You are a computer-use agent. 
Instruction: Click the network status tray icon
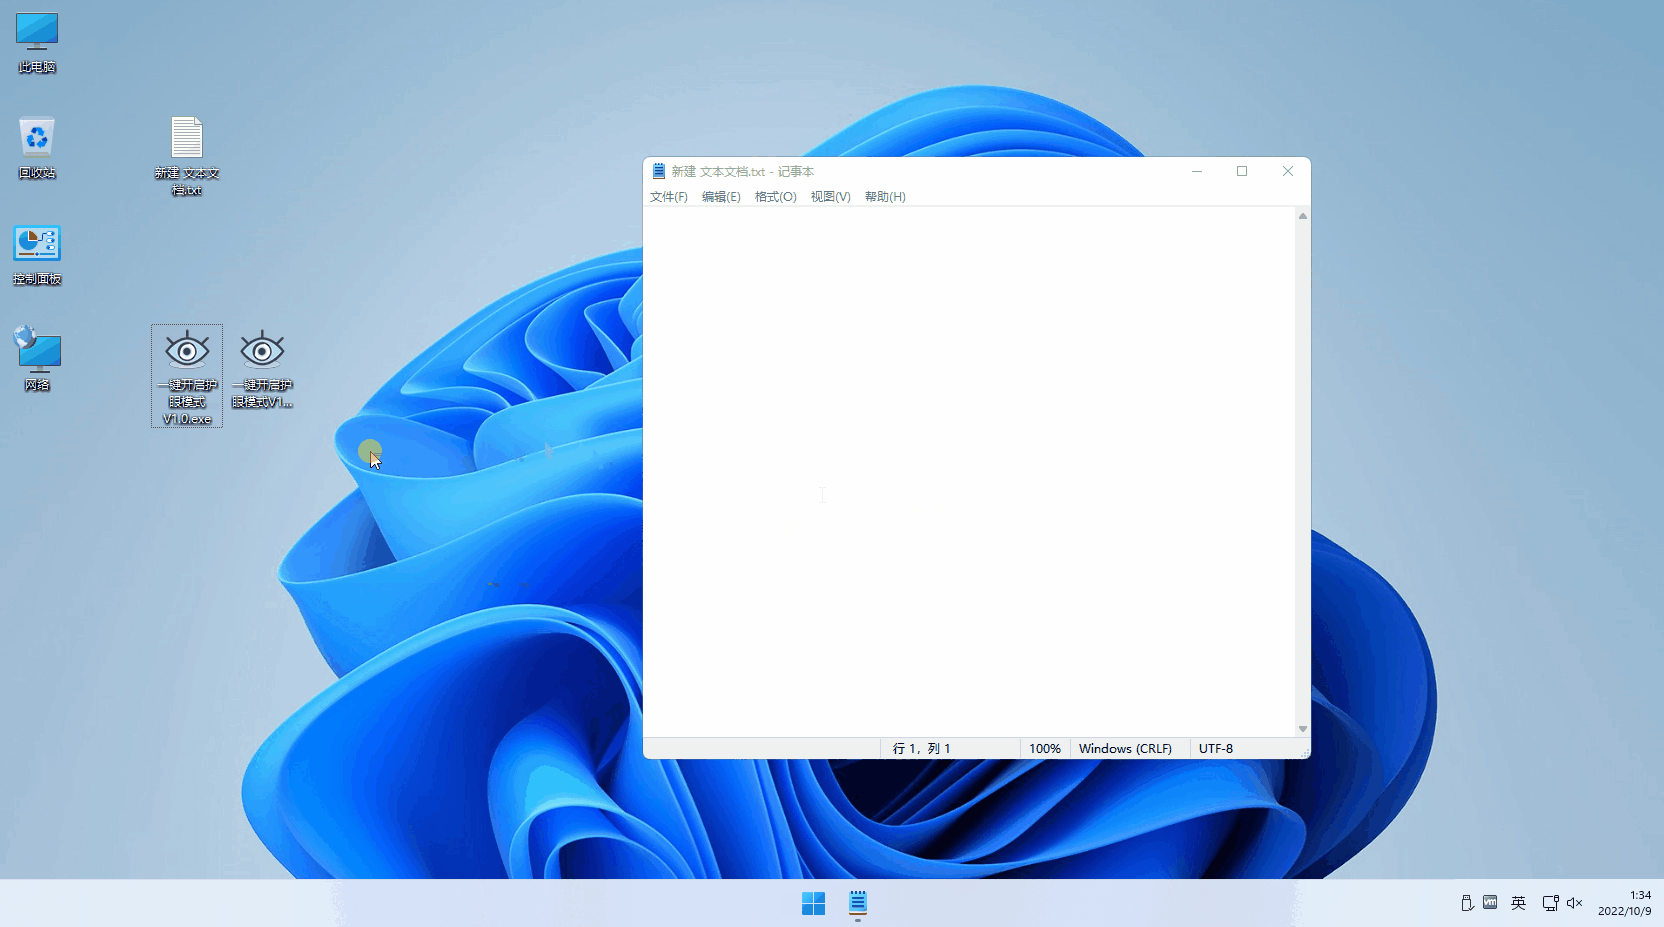coord(1550,903)
